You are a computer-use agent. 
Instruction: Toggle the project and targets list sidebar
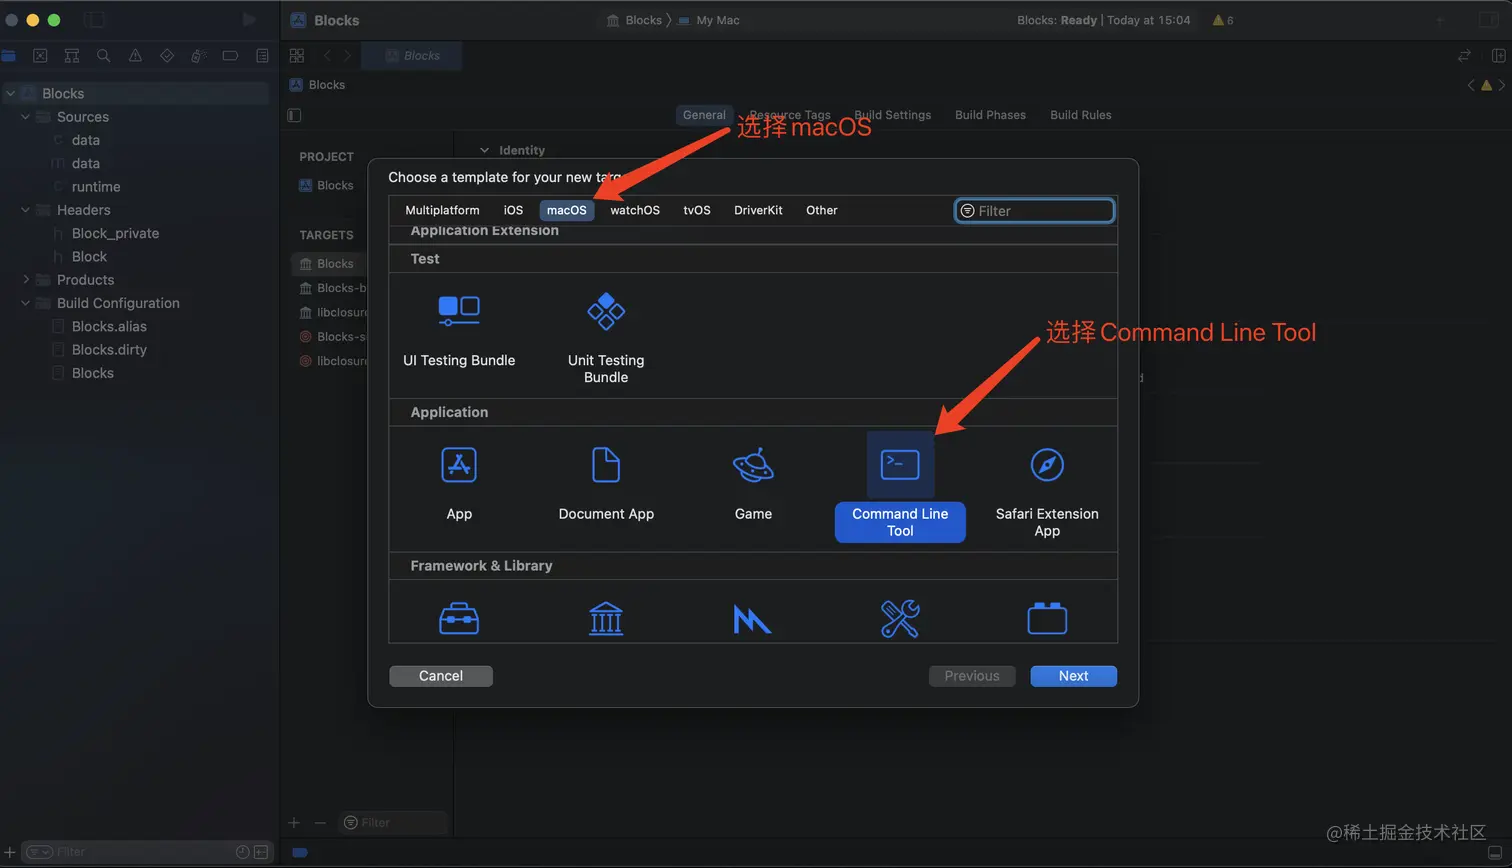pyautogui.click(x=294, y=115)
